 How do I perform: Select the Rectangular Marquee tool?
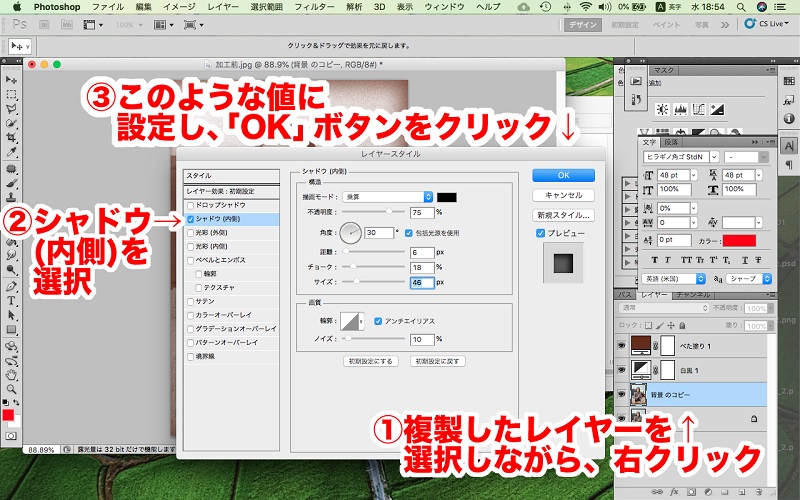(x=11, y=95)
